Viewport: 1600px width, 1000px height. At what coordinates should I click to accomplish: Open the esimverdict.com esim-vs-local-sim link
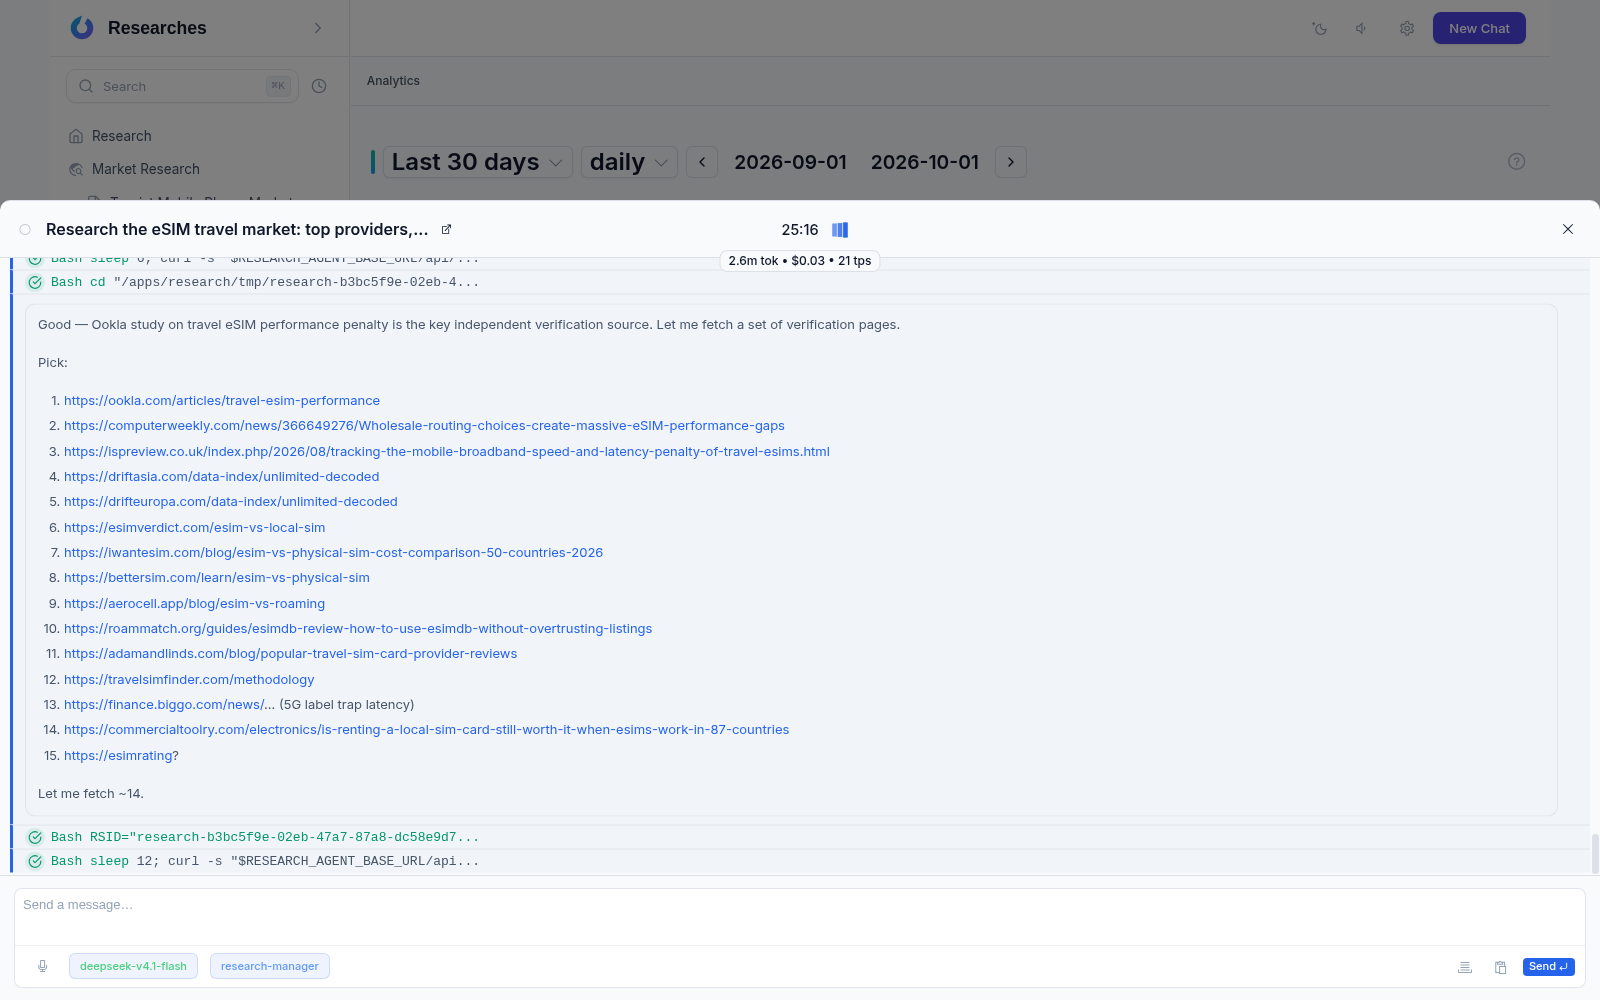[195, 527]
